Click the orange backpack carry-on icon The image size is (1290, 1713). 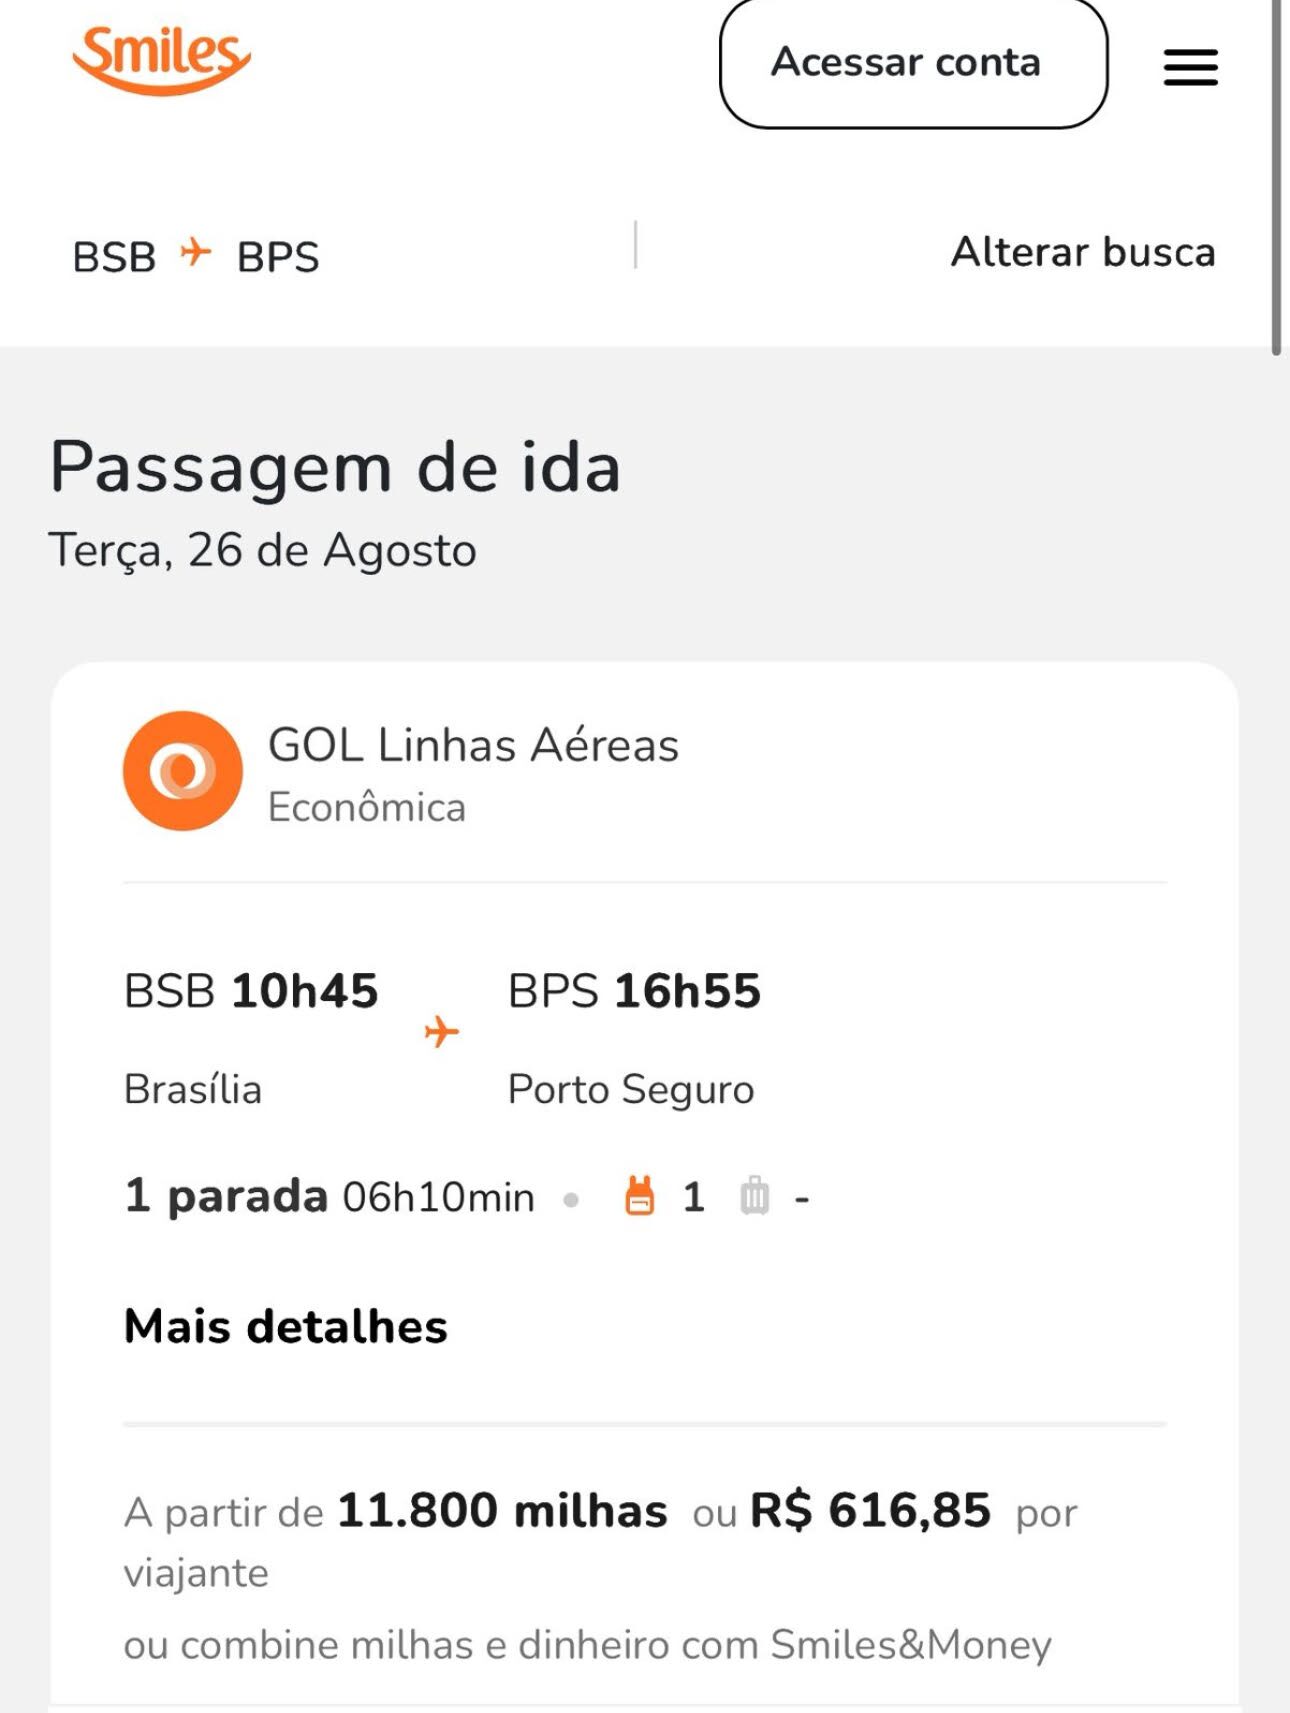click(640, 1195)
